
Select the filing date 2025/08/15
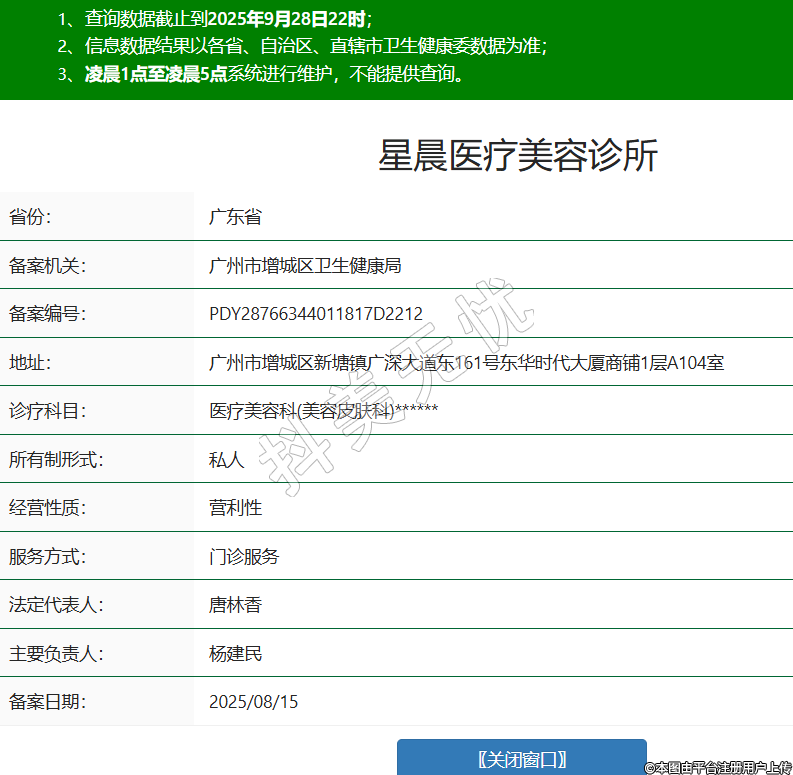[253, 702]
